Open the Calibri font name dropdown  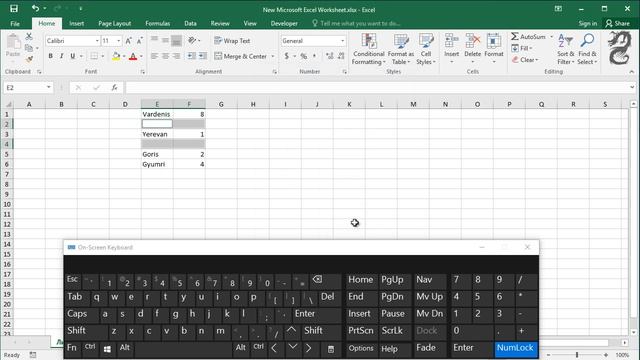[97, 41]
